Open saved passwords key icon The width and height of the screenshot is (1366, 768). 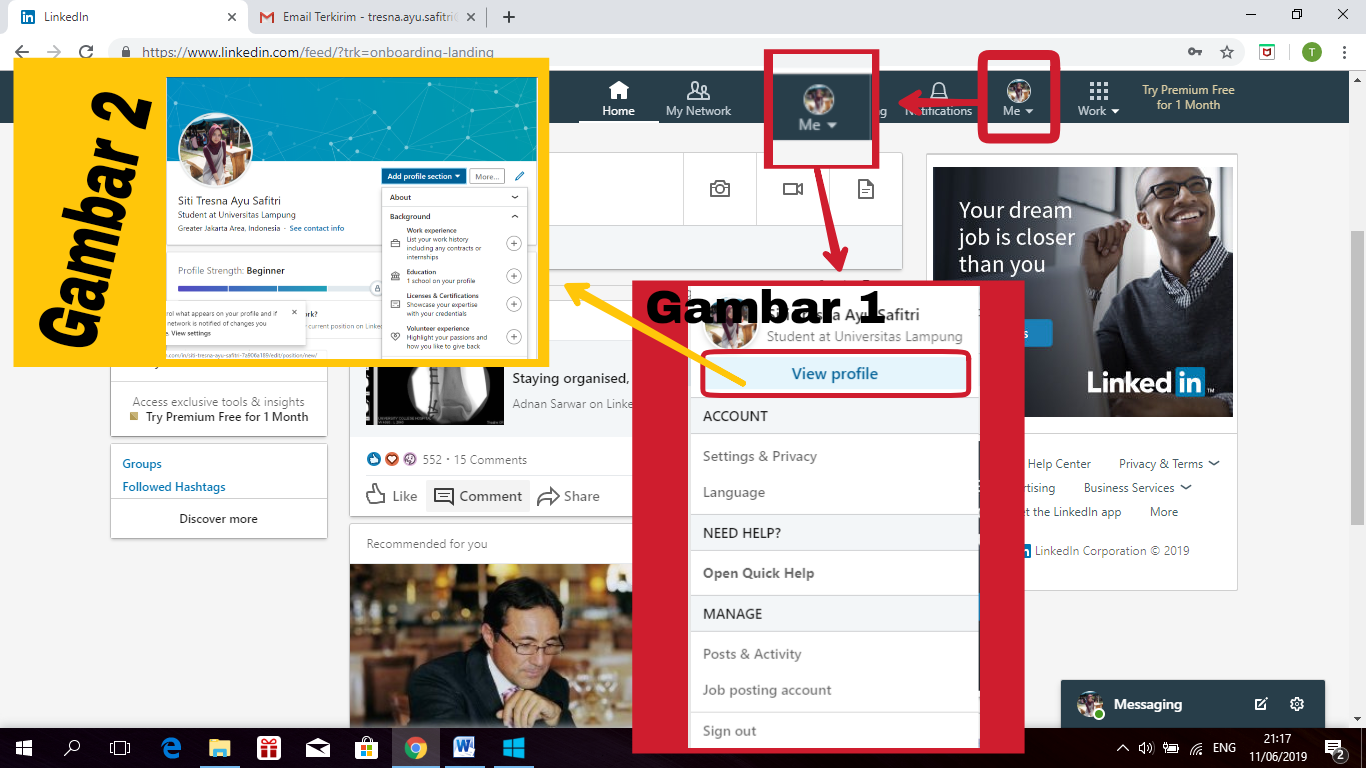1194,52
